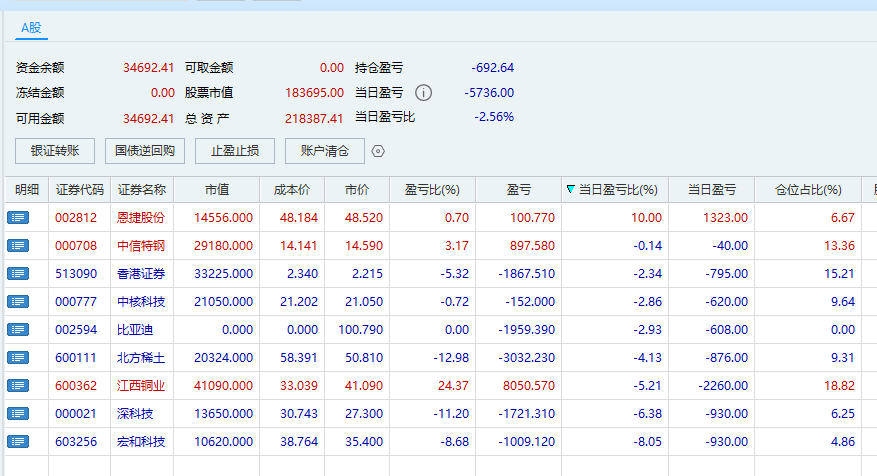
Task: Click 宏和科技 cost price 38.764
Action: point(299,441)
